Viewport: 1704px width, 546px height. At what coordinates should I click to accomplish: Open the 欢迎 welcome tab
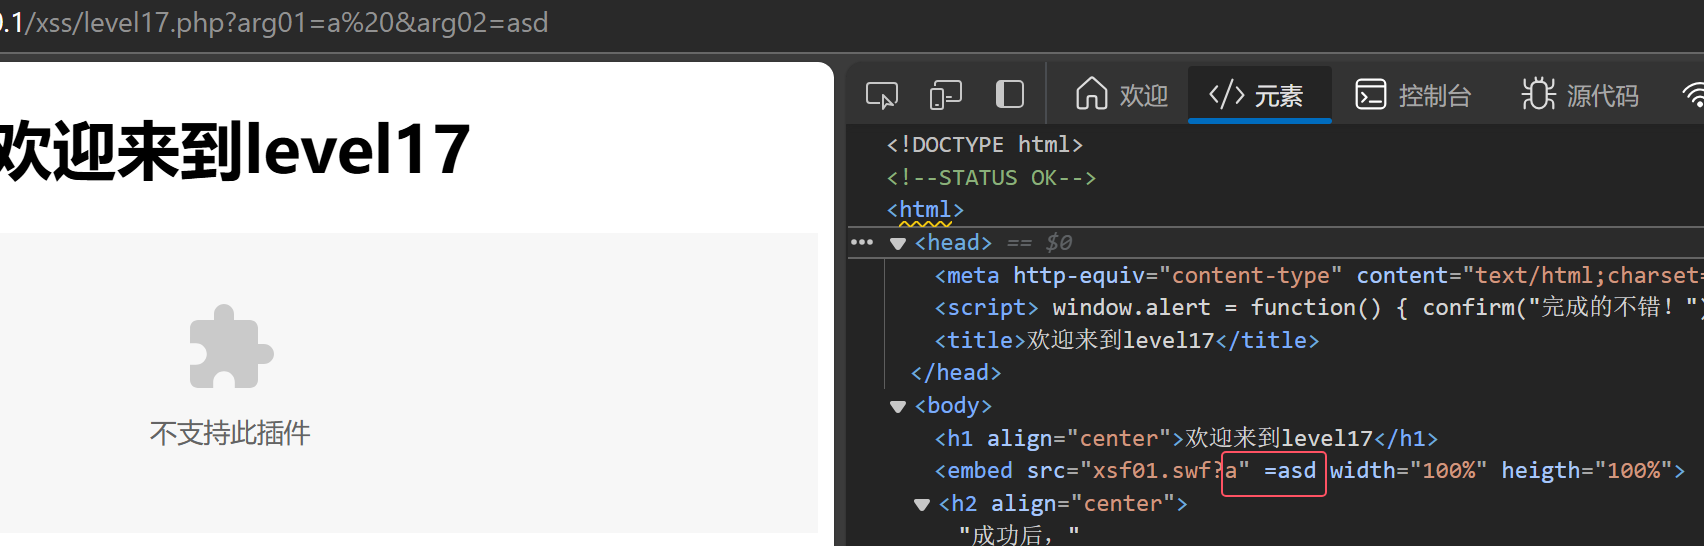coord(1121,95)
